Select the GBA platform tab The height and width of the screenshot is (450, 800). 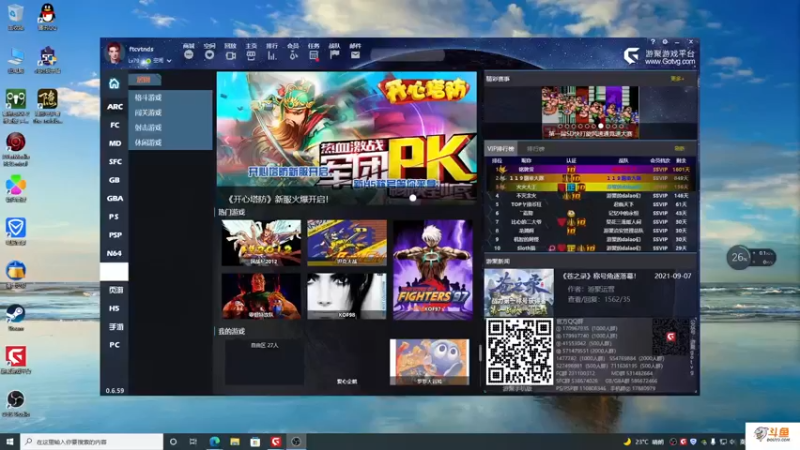click(114, 198)
